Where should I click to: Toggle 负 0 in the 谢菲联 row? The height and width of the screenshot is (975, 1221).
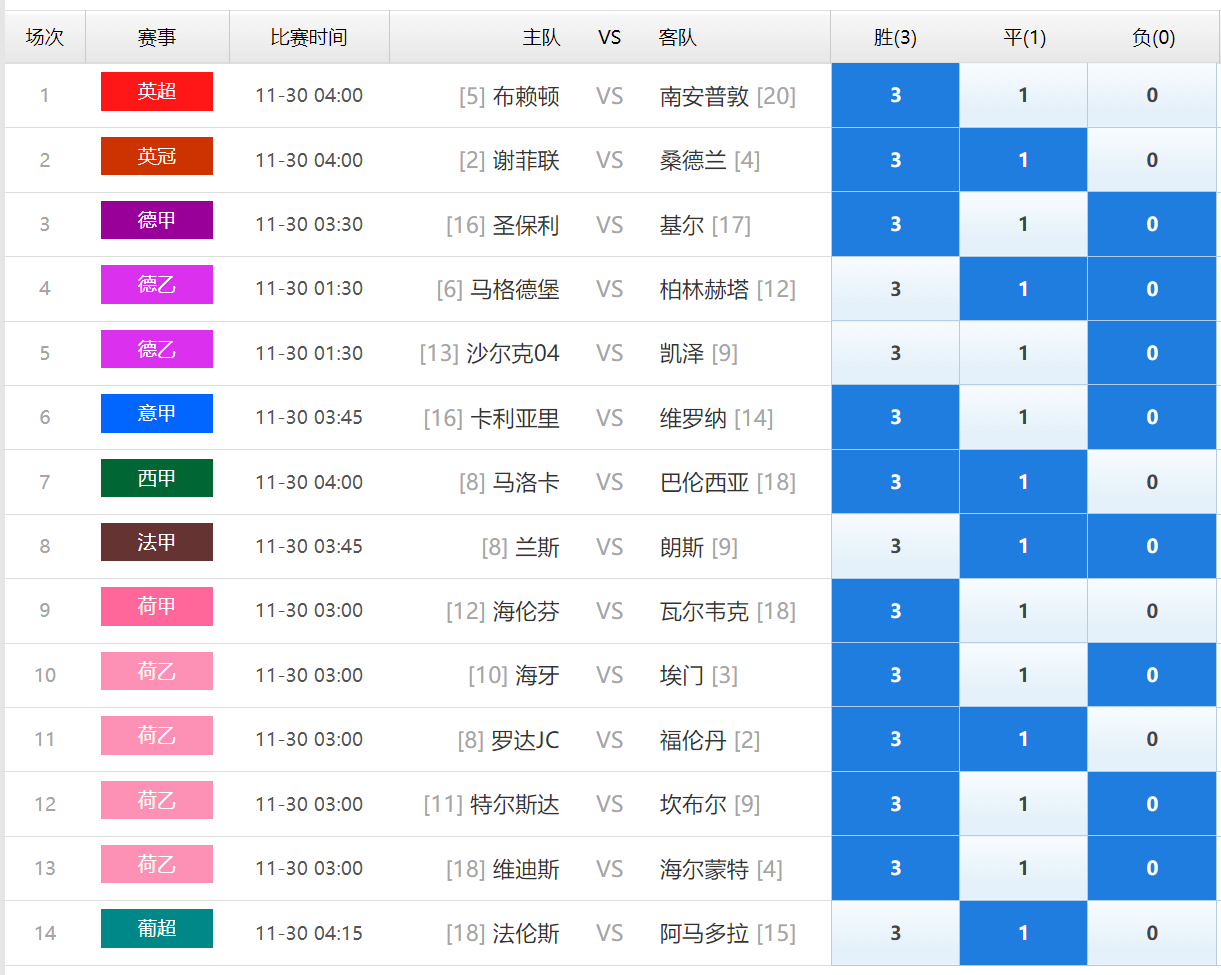tap(1152, 160)
